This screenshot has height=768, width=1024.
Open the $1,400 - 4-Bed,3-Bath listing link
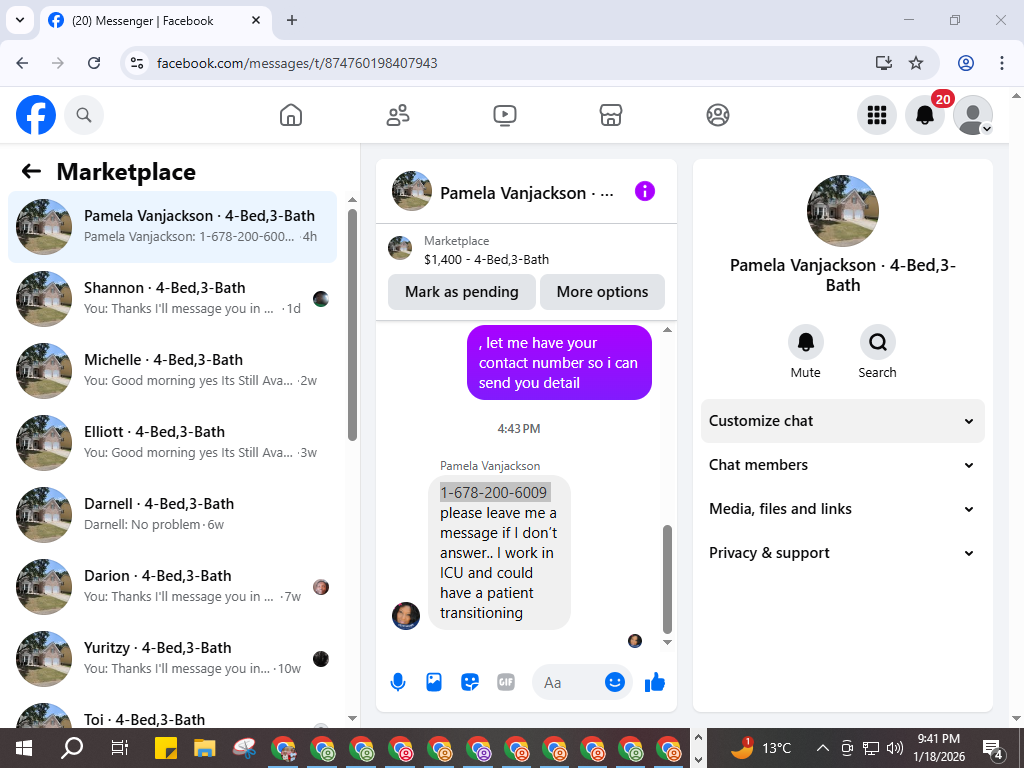pyautogui.click(x=487, y=259)
